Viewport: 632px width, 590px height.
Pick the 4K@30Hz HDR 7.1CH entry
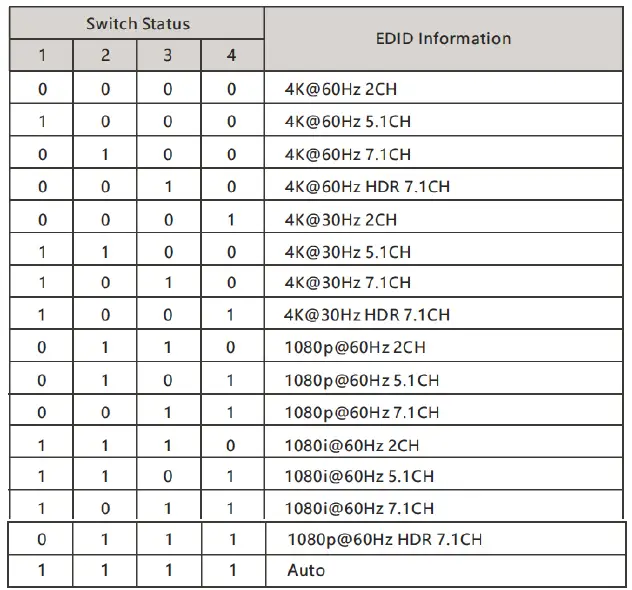point(367,315)
